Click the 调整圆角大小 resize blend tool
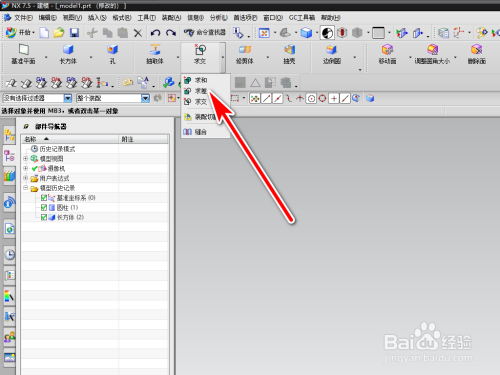The height and width of the screenshot is (375, 500). point(432,54)
